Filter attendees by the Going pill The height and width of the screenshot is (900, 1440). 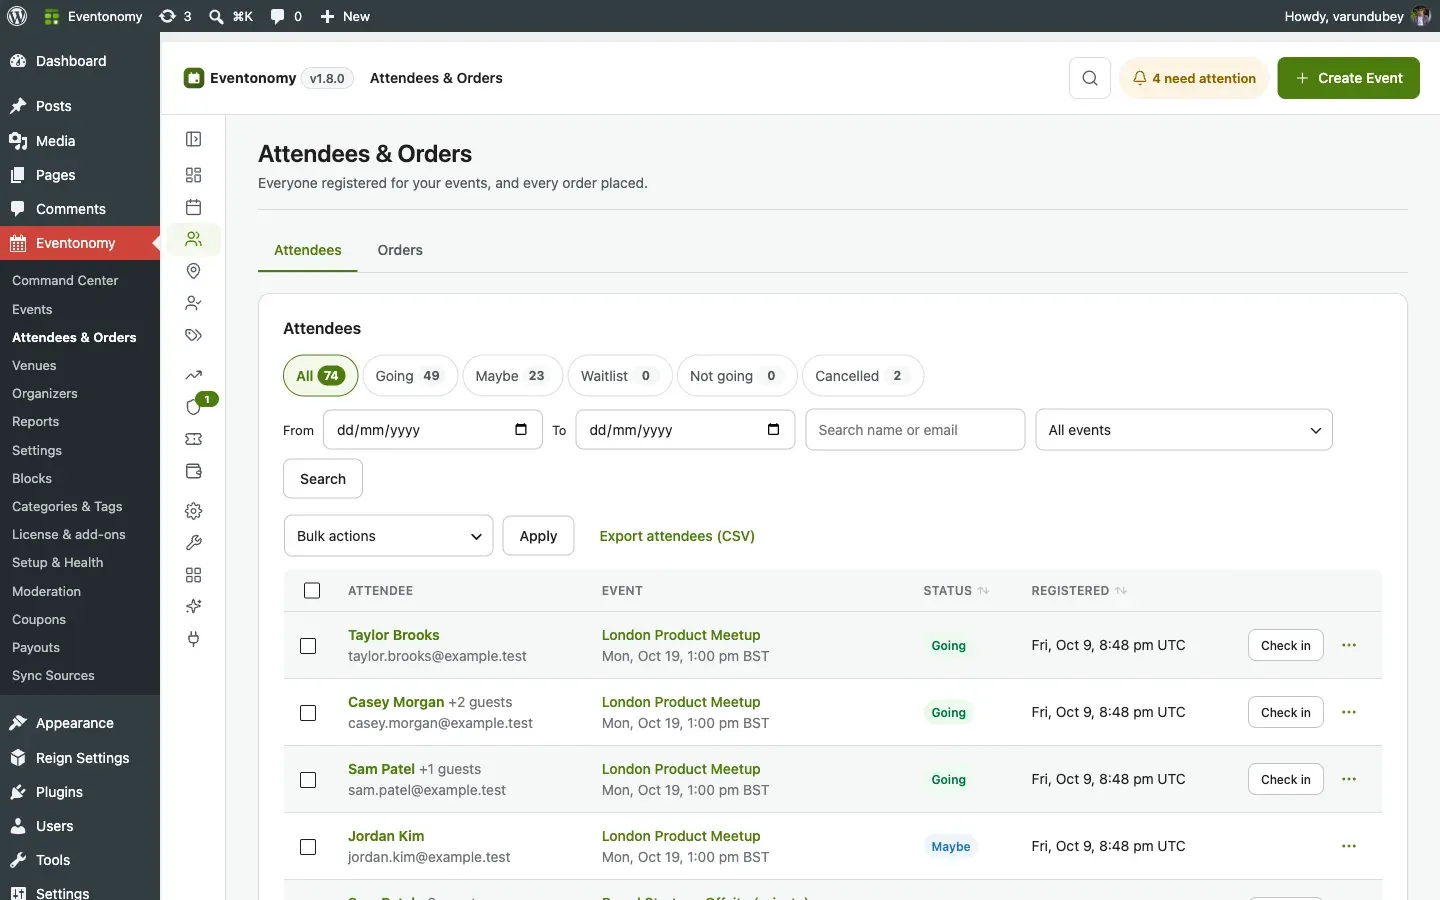coord(410,376)
